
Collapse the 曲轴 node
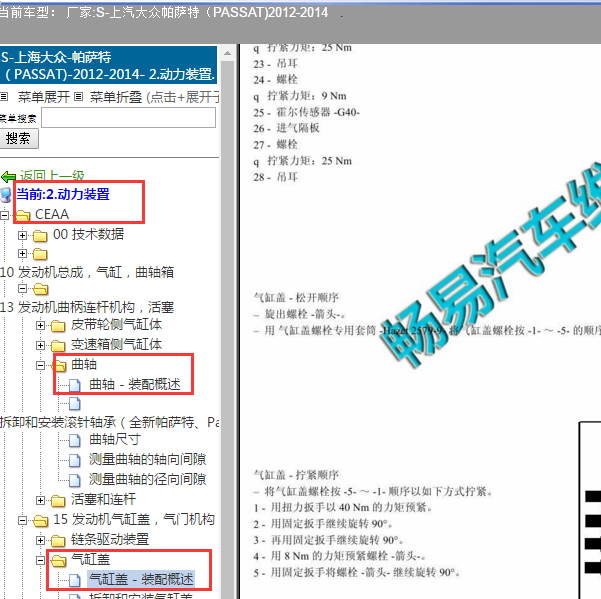coord(40,365)
